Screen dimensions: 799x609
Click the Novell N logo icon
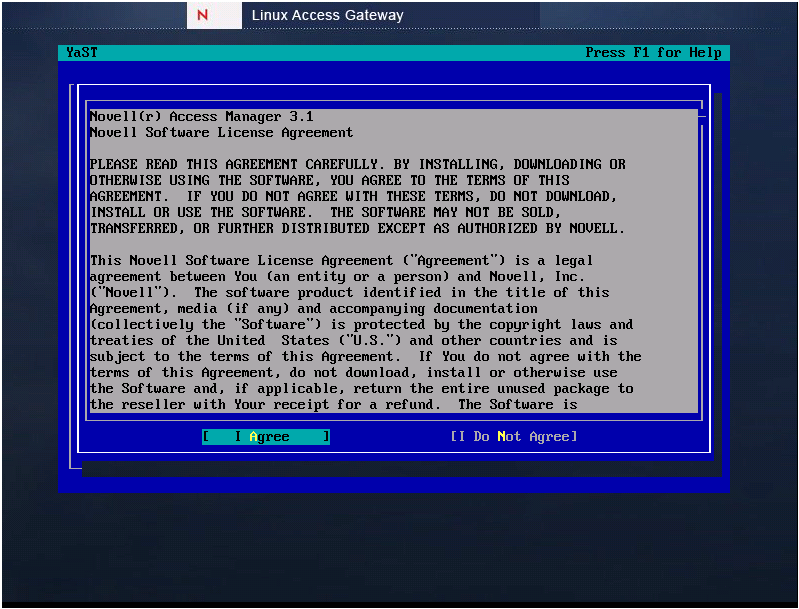pos(202,15)
